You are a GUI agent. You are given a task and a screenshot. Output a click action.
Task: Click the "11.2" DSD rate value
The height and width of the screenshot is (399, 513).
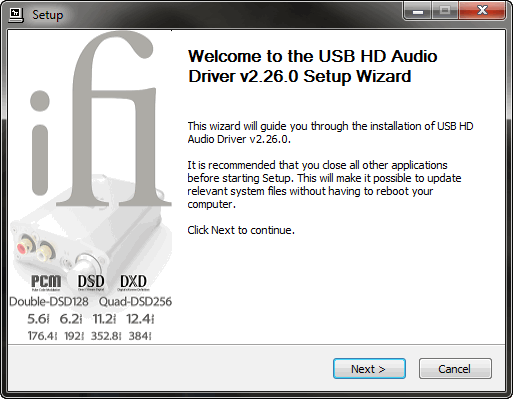104,319
